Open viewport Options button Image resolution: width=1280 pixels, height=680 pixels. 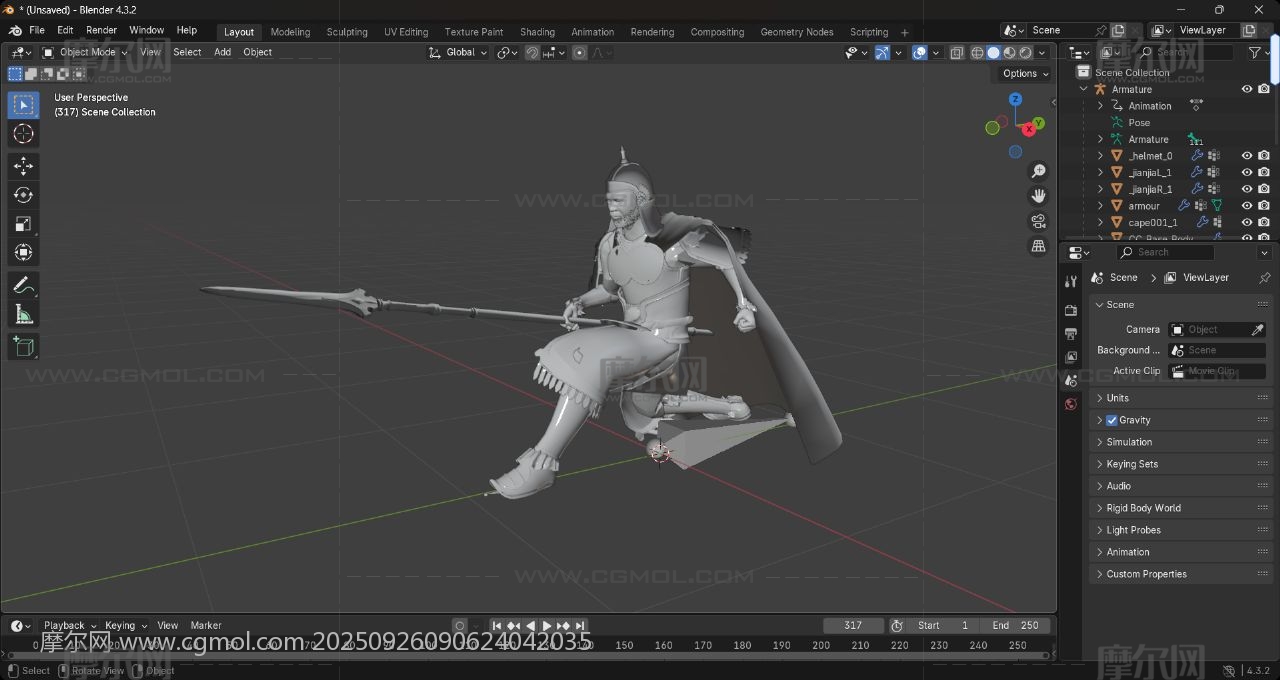click(1025, 73)
